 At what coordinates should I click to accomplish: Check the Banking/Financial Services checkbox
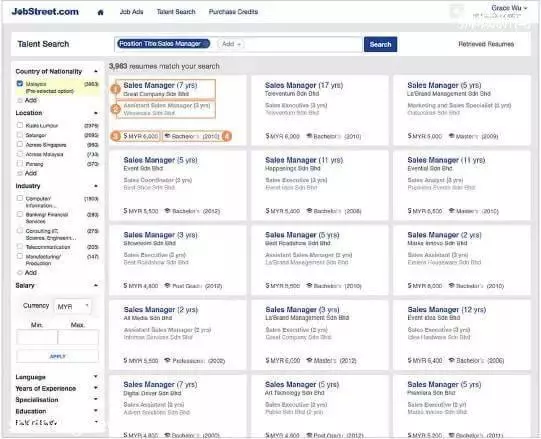point(20,214)
